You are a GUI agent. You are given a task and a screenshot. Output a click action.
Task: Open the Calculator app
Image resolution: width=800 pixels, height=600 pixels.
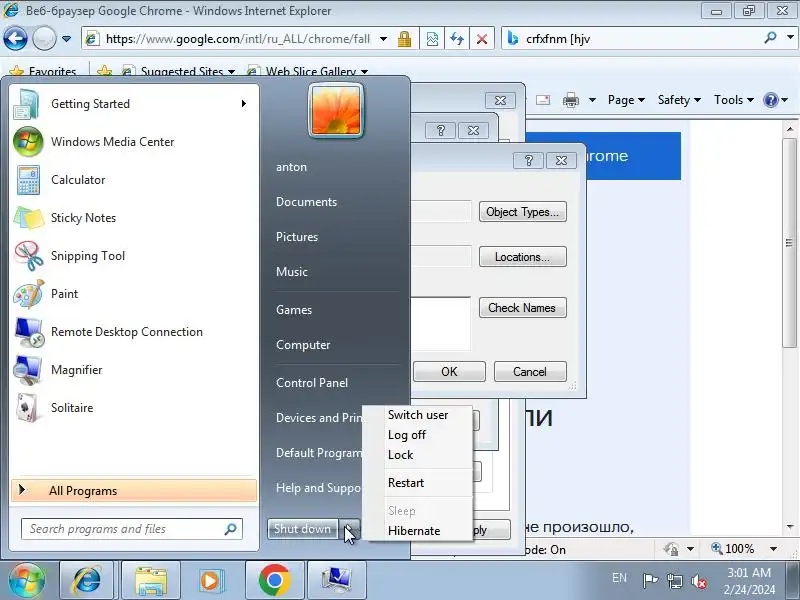click(133, 180)
